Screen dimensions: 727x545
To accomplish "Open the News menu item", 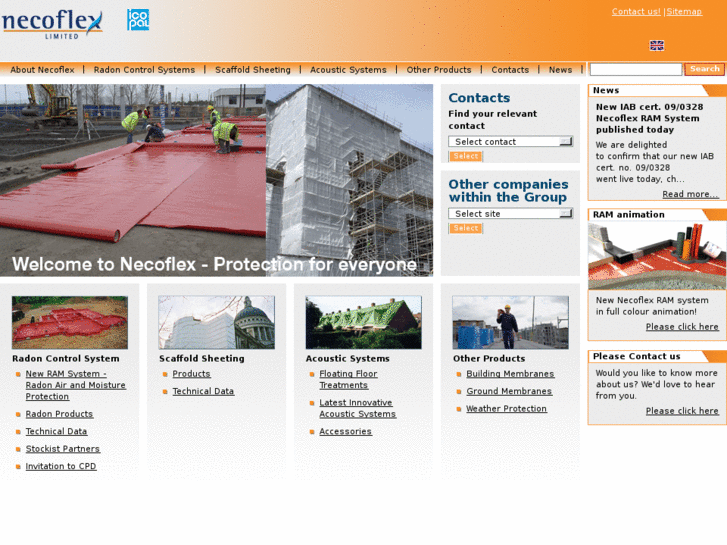I will coord(561,70).
